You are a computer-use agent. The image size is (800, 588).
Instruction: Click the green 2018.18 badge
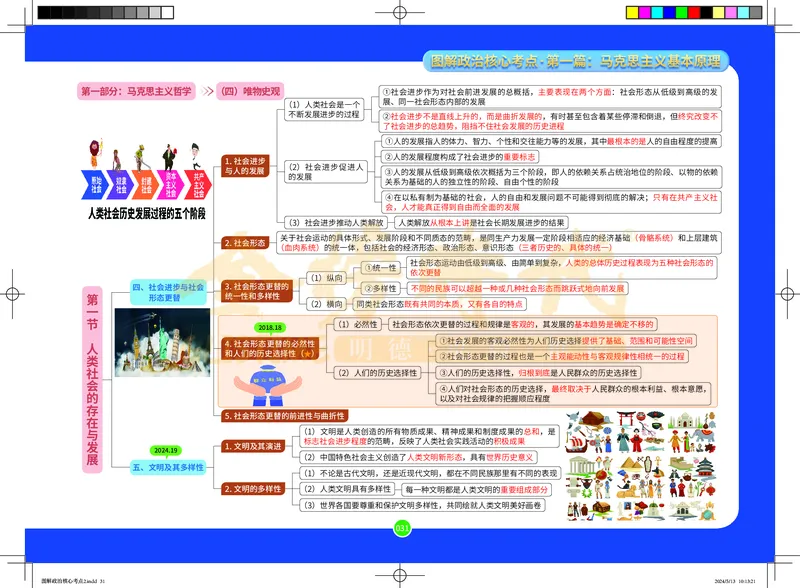point(270,327)
